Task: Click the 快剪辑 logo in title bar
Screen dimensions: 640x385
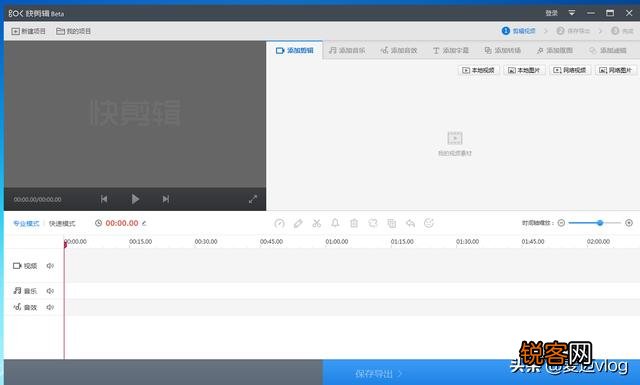Action: point(36,13)
